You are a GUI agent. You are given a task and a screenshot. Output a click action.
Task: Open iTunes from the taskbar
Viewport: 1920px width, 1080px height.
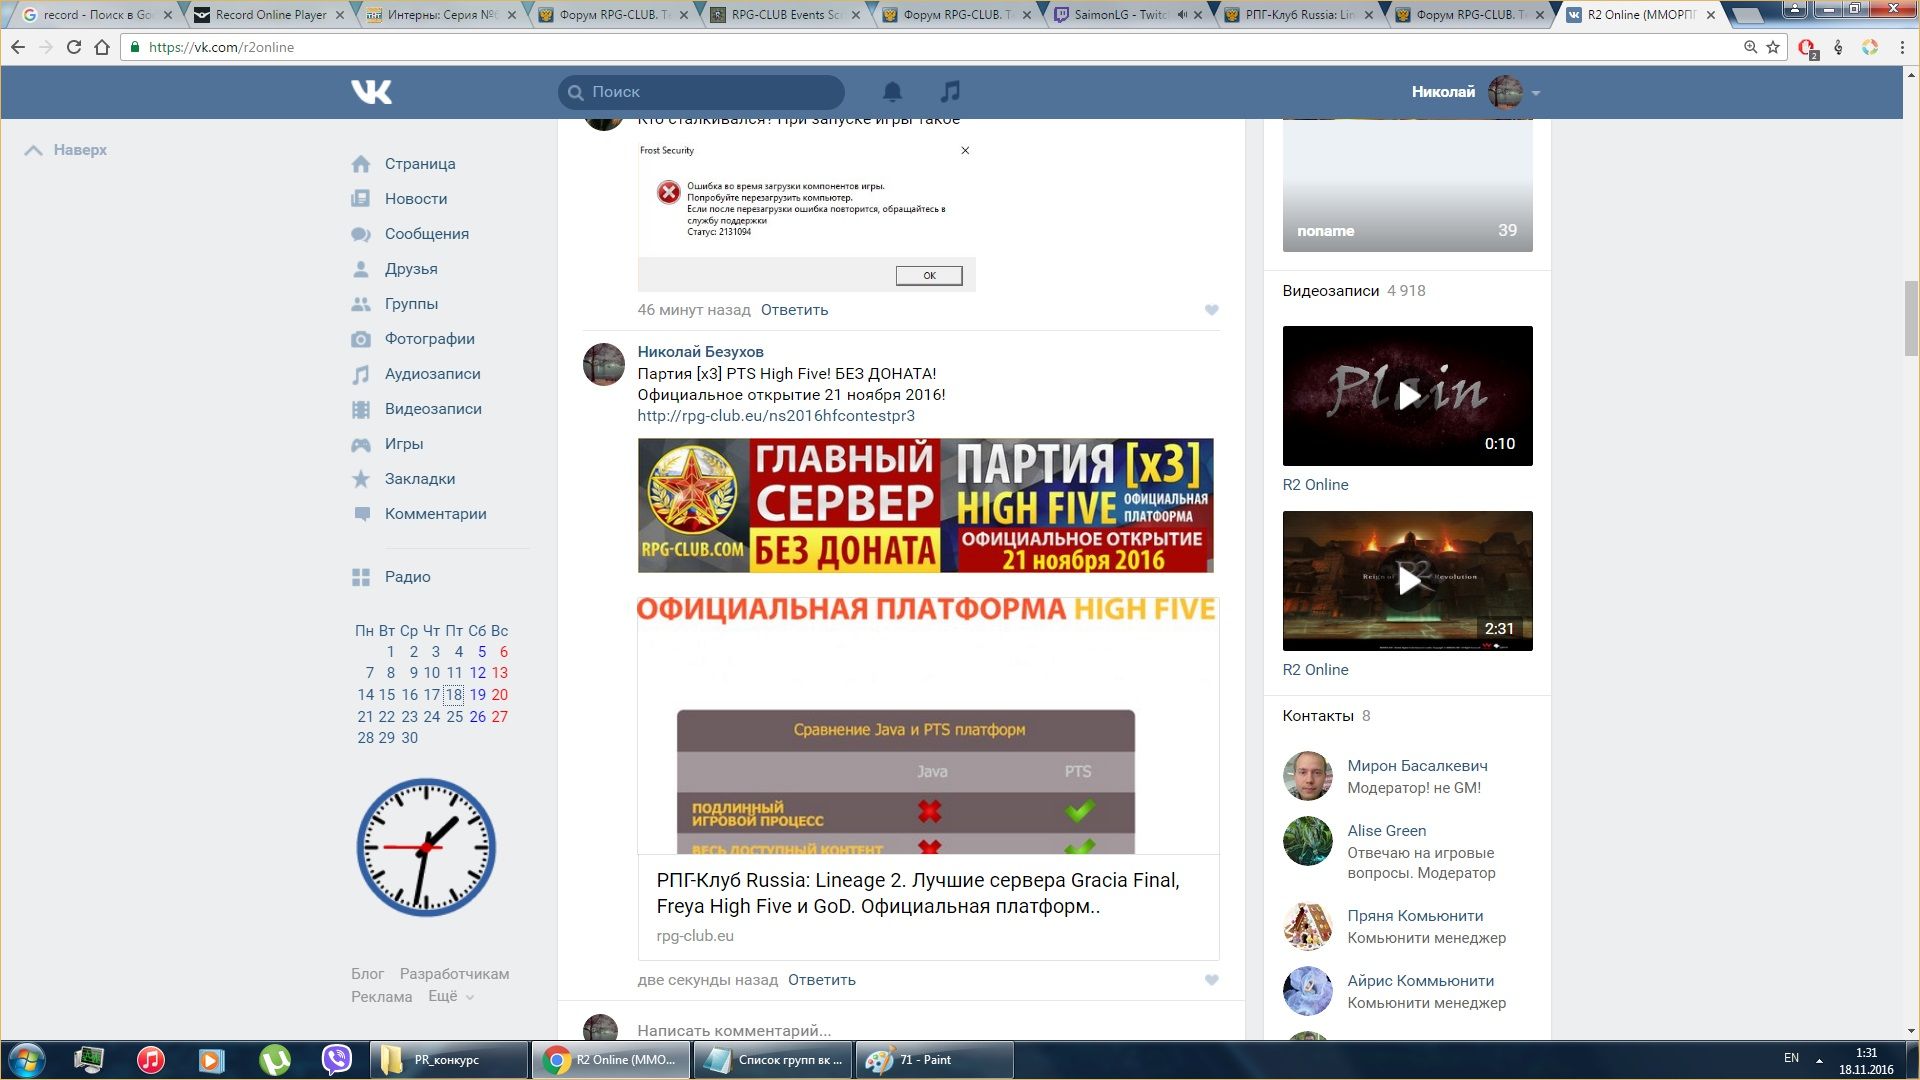(151, 1060)
